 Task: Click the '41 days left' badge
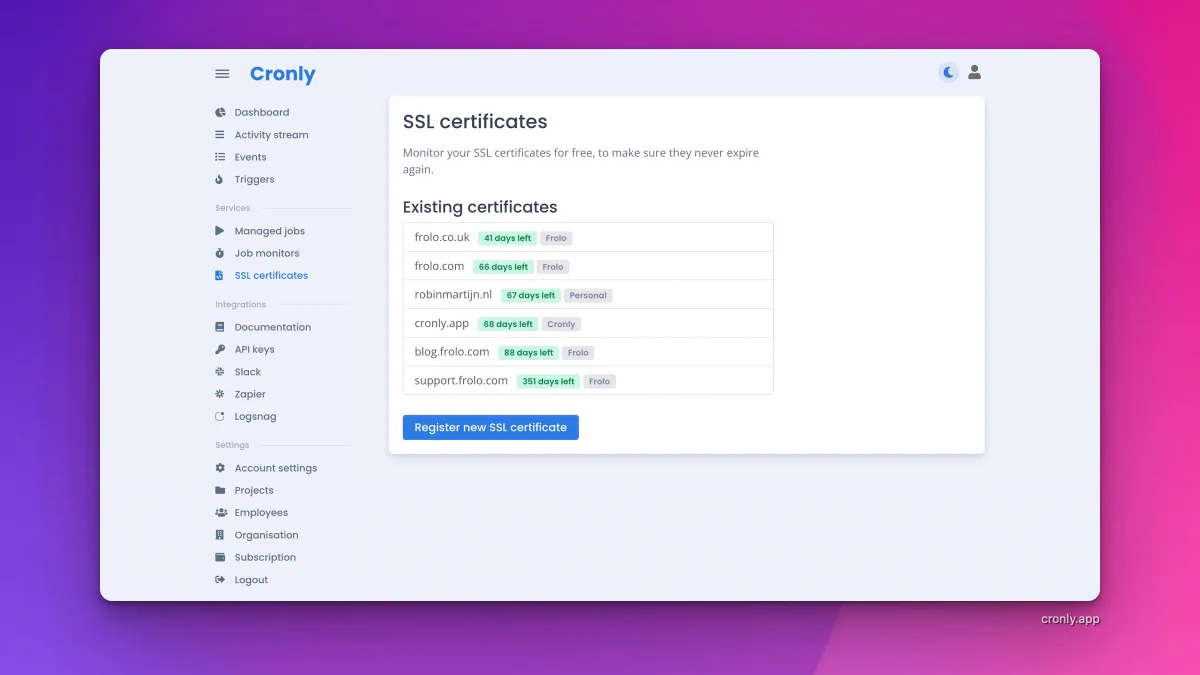tap(507, 238)
